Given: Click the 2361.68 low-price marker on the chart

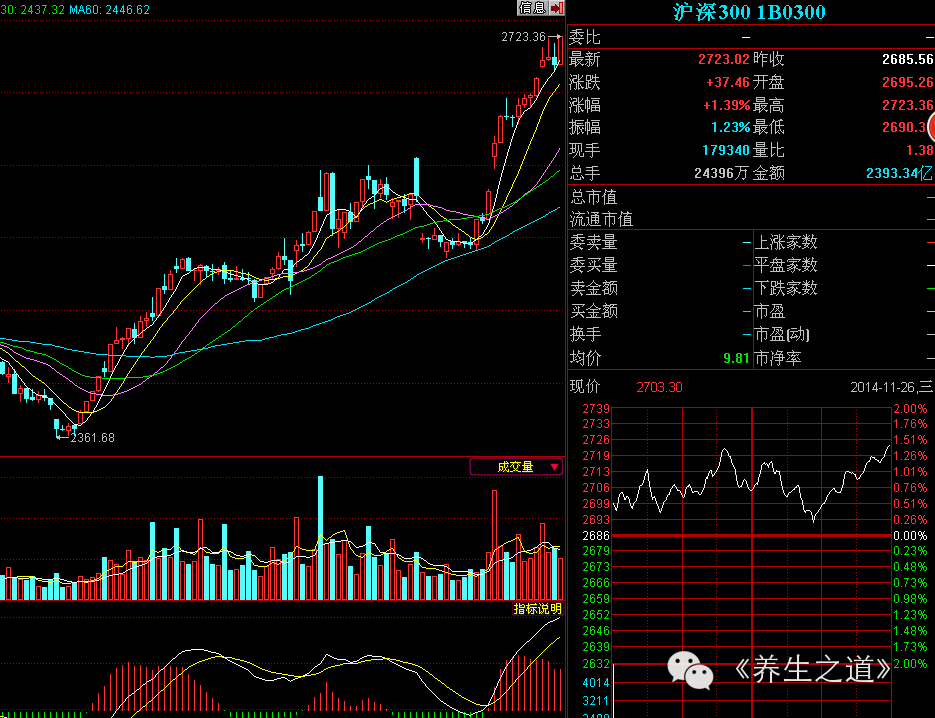Looking at the screenshot, I should point(92,438).
